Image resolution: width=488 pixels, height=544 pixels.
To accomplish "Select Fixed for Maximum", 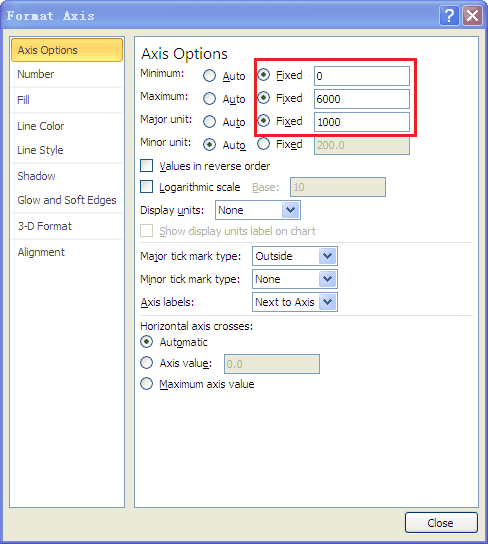I will pos(264,98).
